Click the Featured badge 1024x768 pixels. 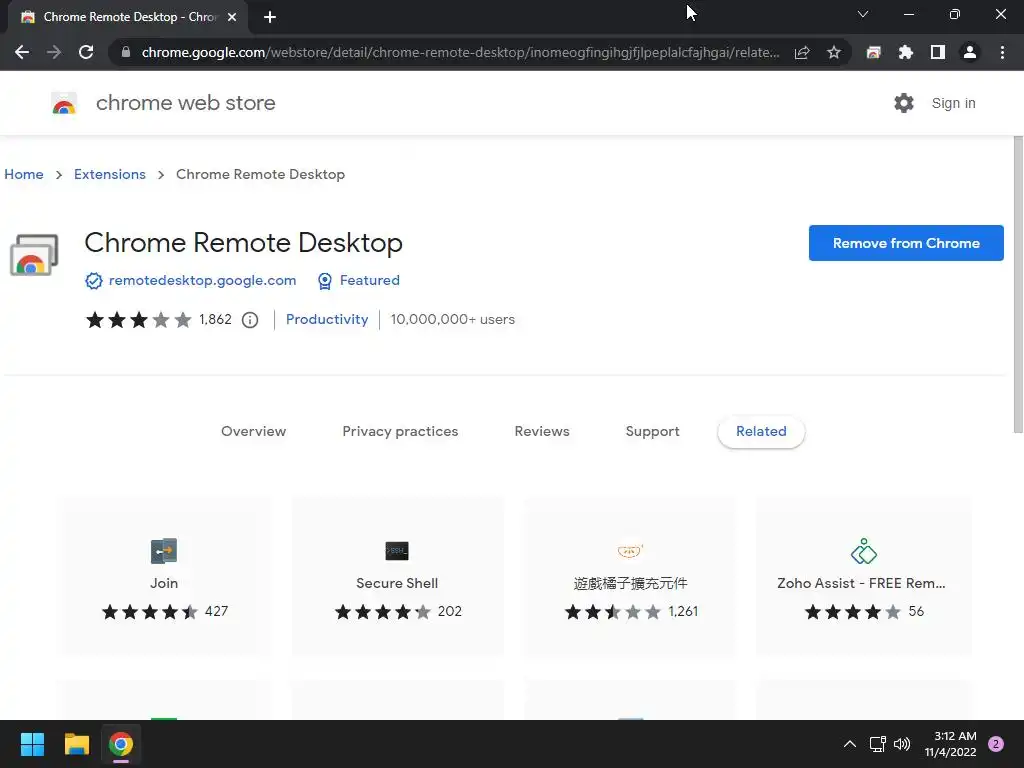pyautogui.click(x=359, y=280)
